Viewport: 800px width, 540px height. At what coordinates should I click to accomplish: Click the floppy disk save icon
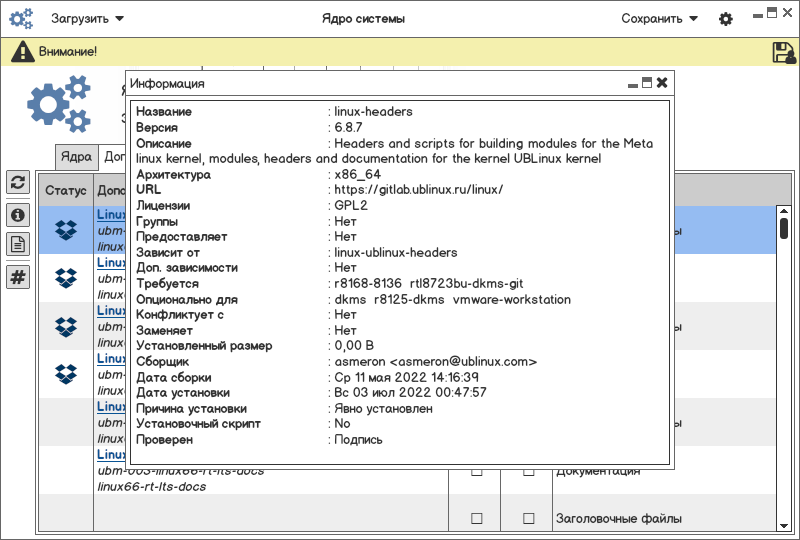[784, 52]
